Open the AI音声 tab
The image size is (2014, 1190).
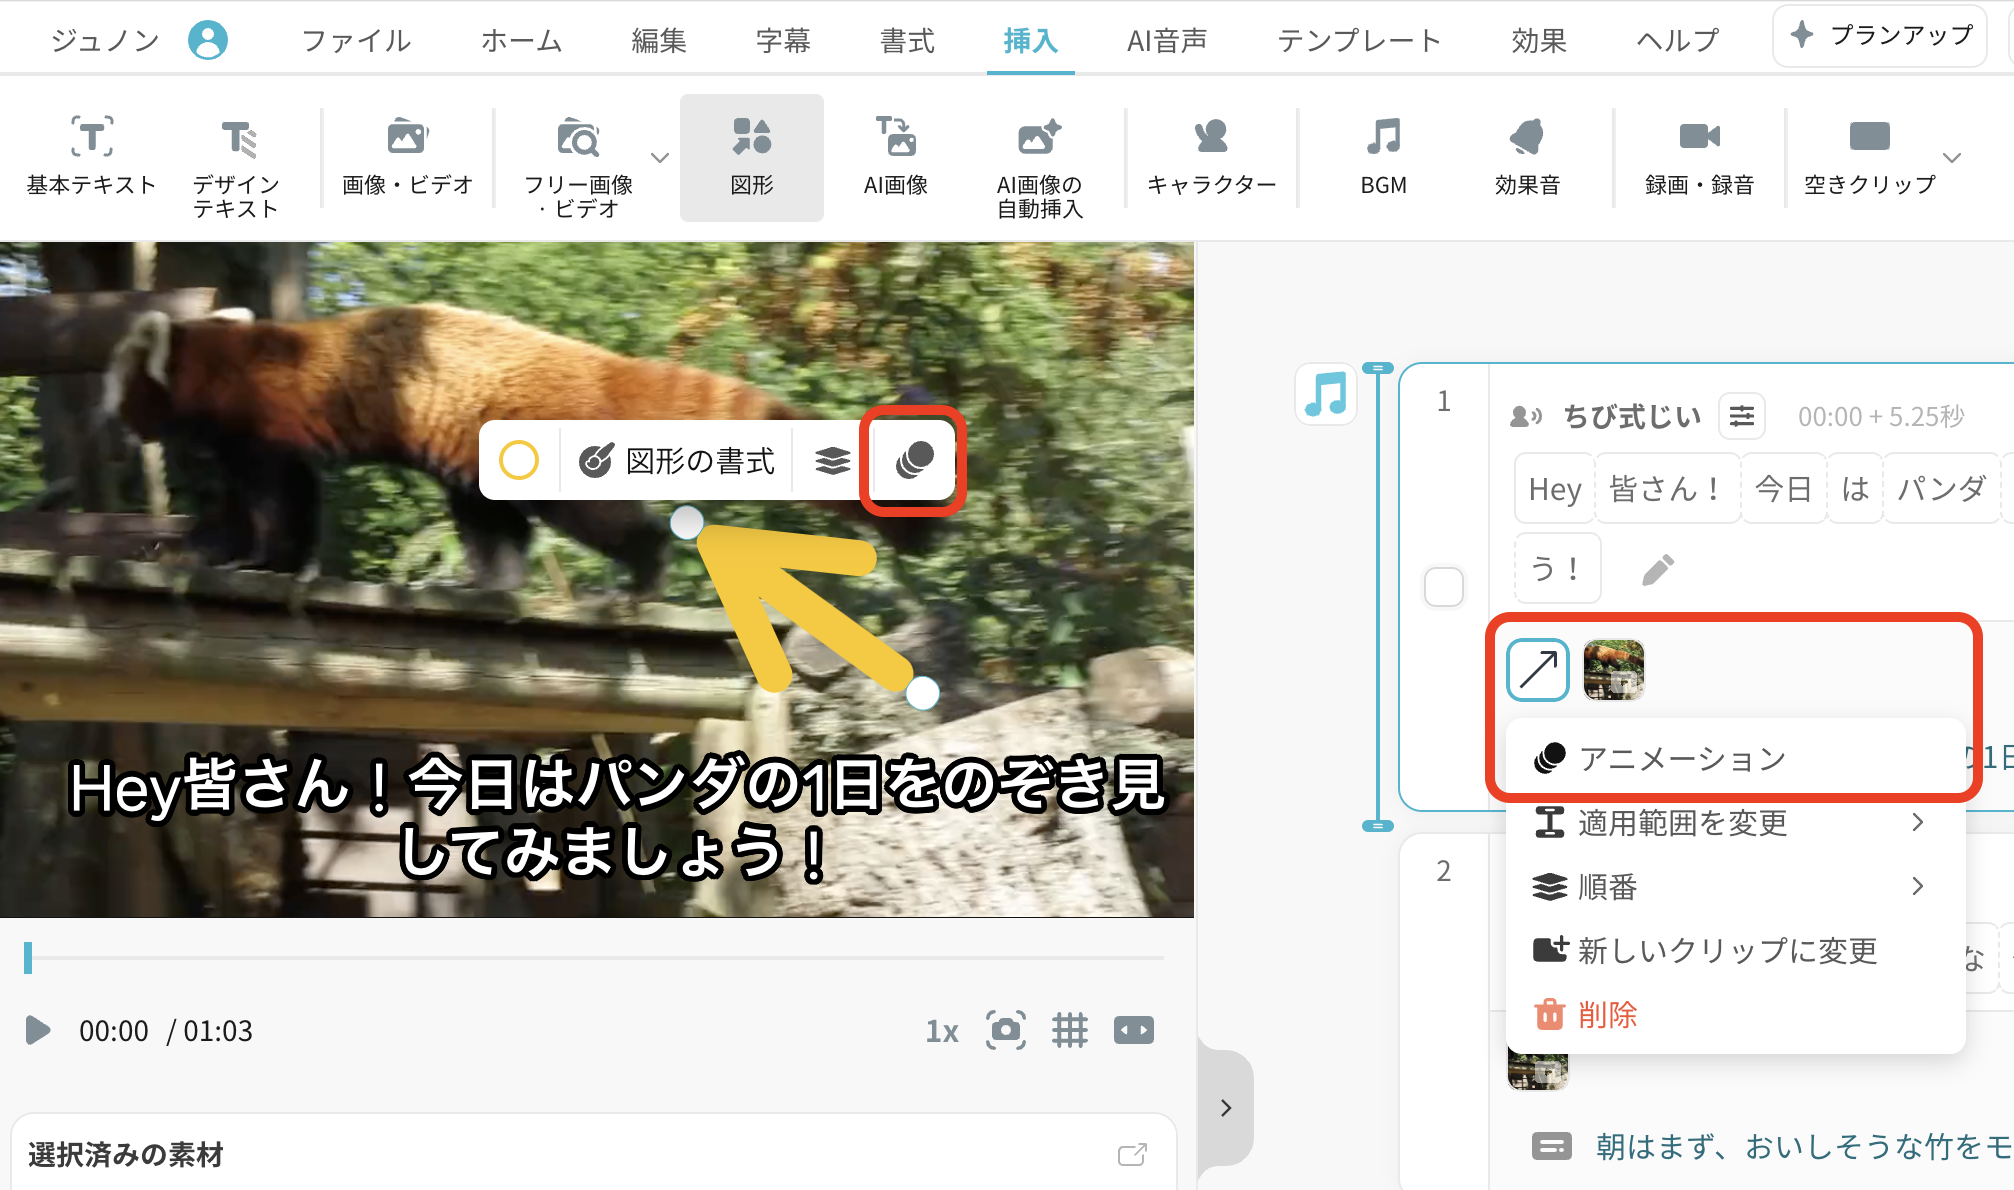coord(1167,40)
